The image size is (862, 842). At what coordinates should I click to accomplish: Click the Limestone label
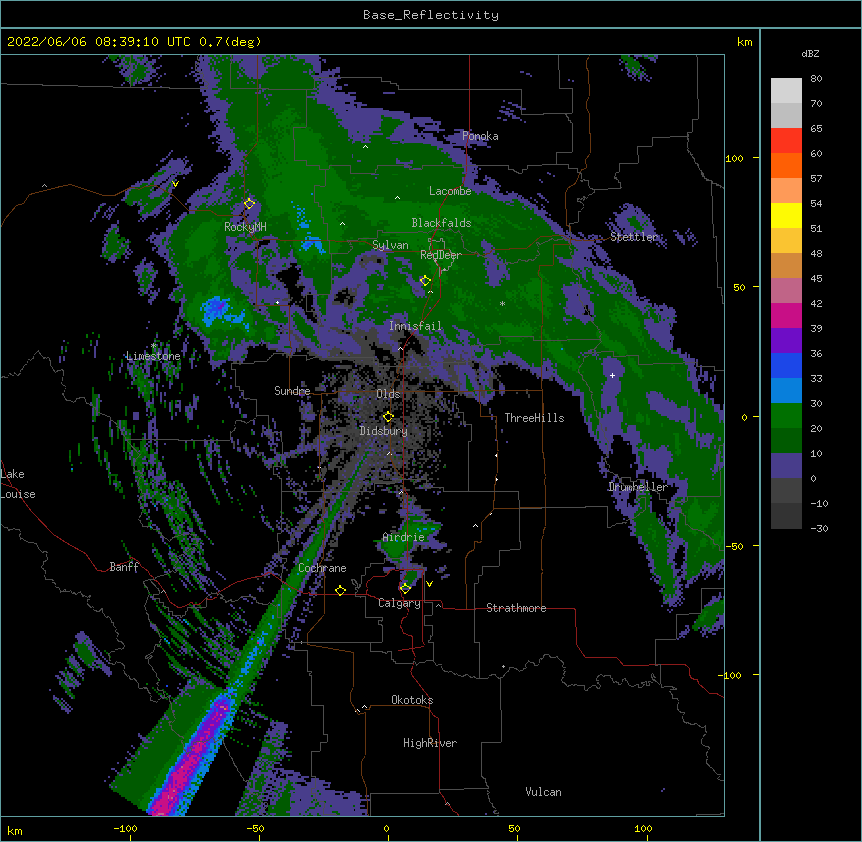(x=153, y=356)
